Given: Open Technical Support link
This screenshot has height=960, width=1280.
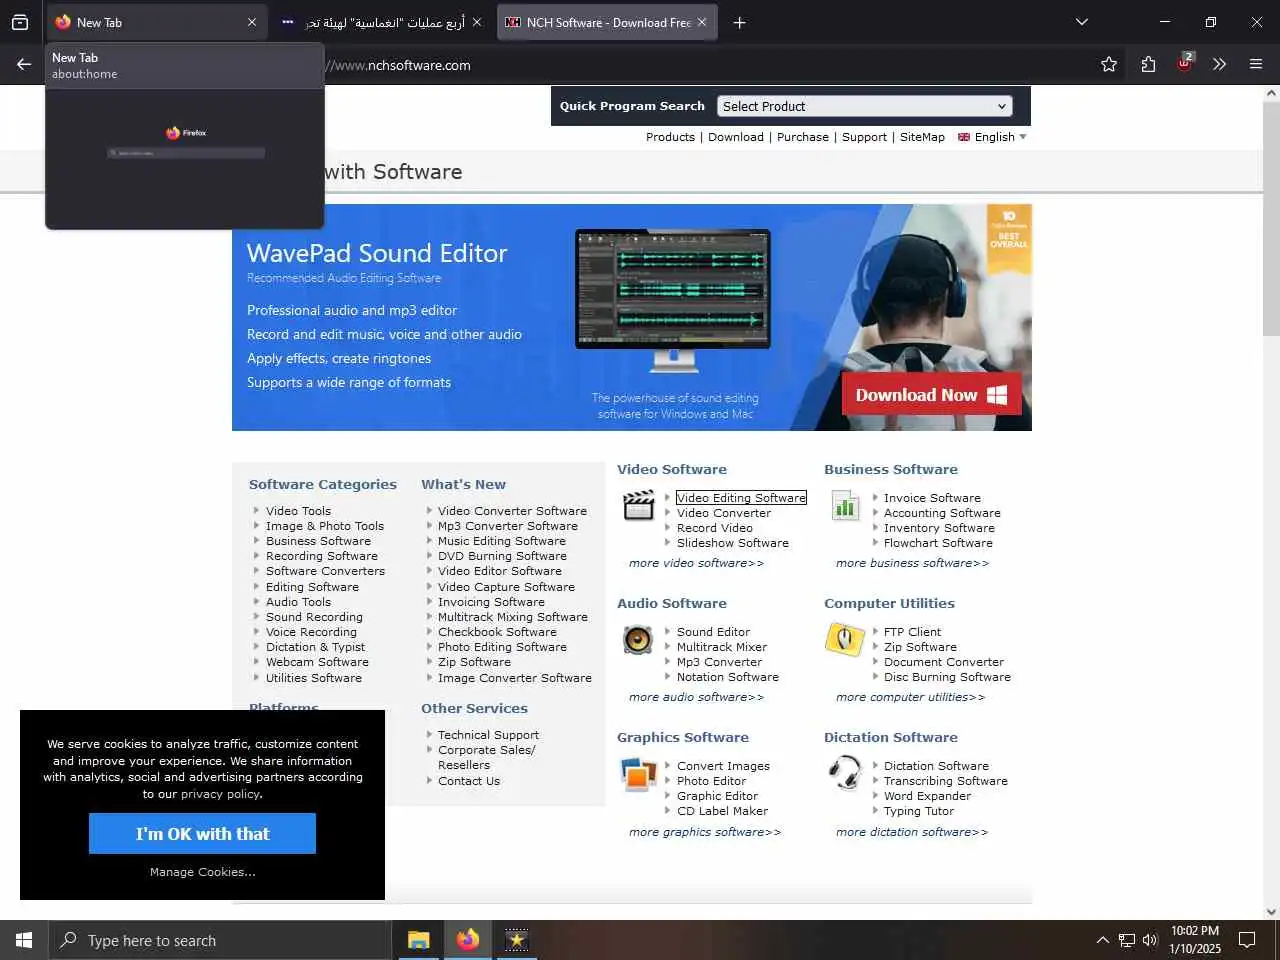Looking at the screenshot, I should click(x=488, y=735).
